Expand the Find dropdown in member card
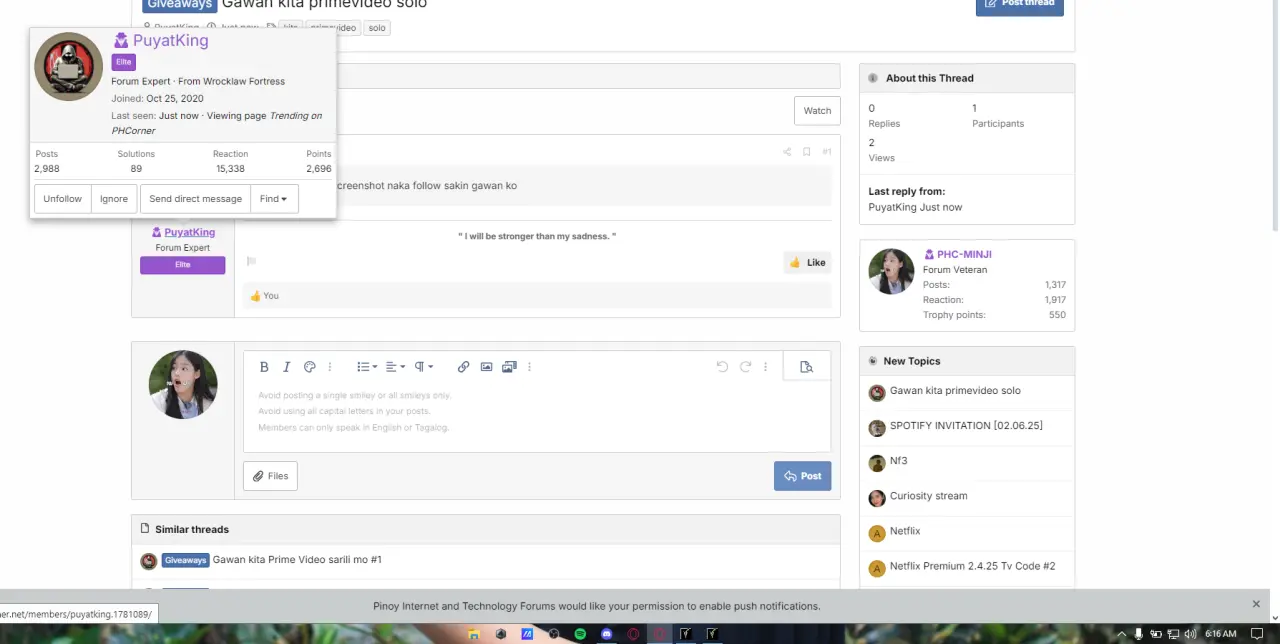 coord(273,199)
